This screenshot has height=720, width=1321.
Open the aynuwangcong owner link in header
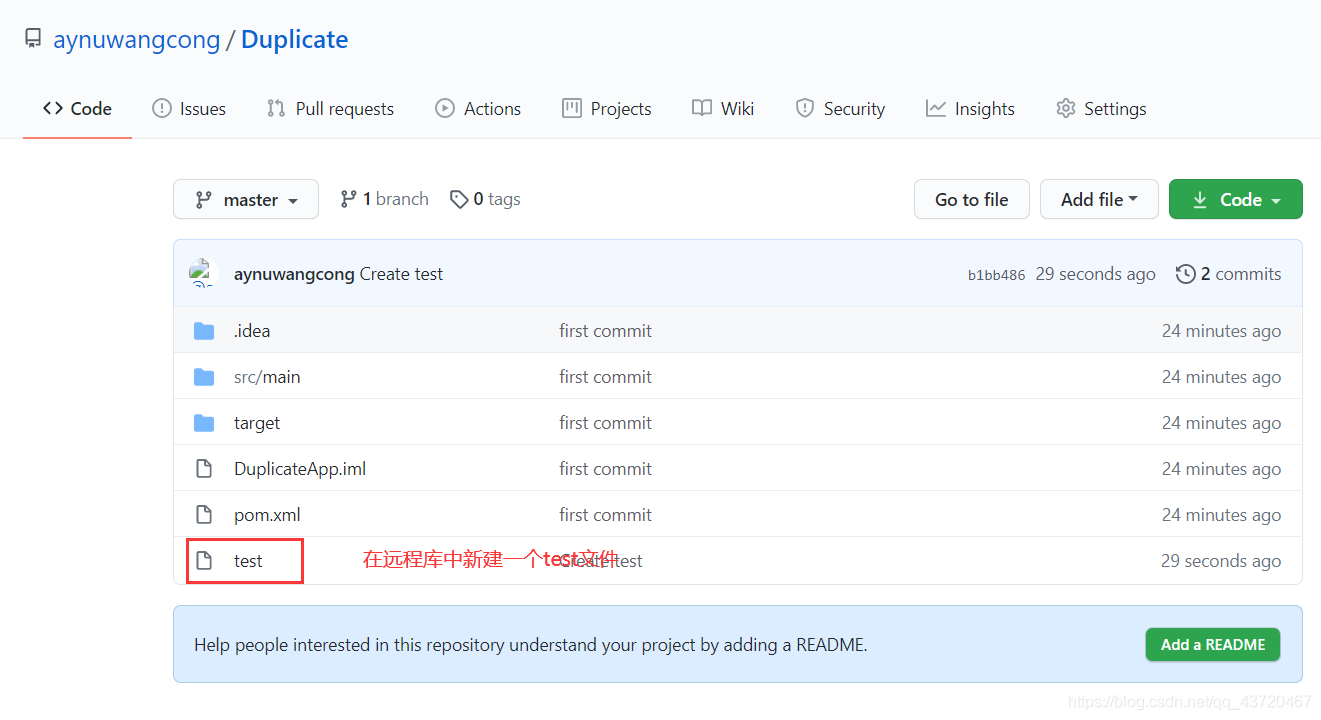(136, 39)
